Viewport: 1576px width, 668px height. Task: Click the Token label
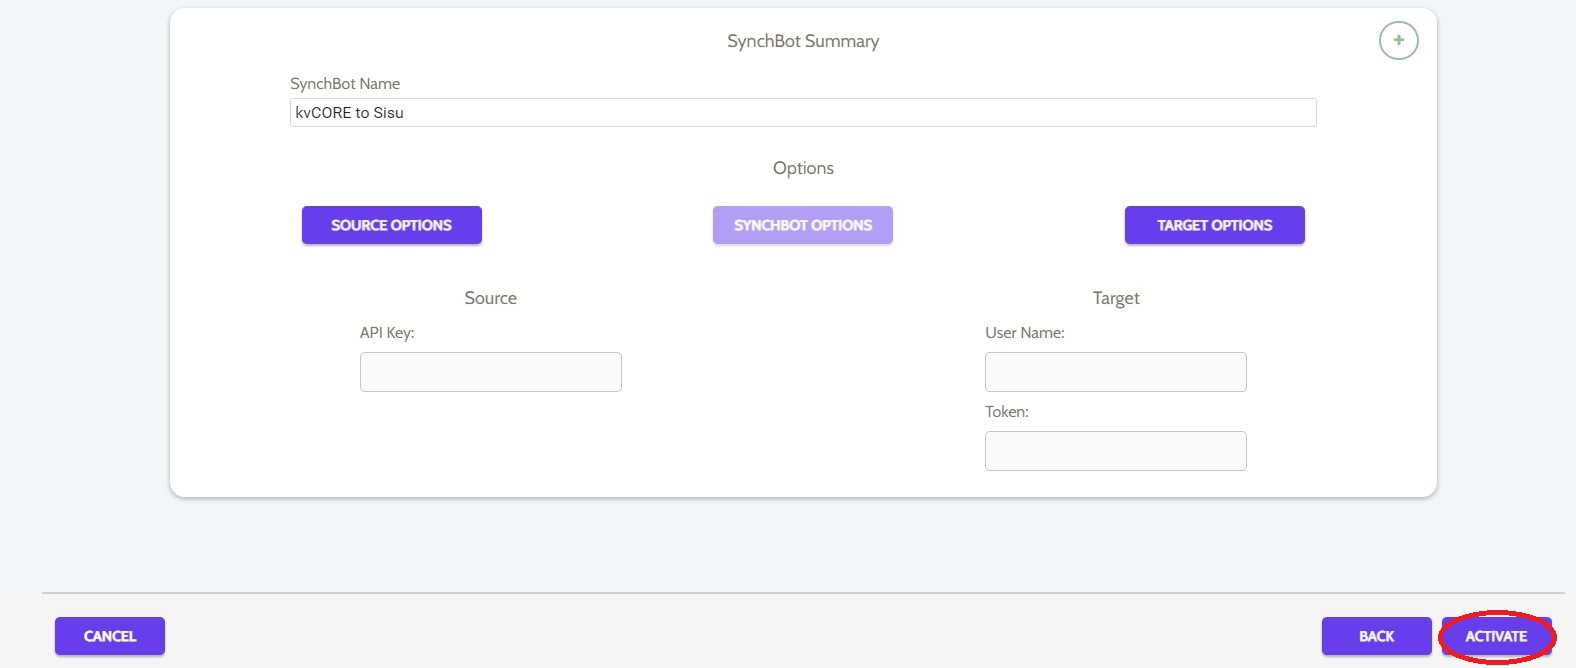(x=1007, y=412)
